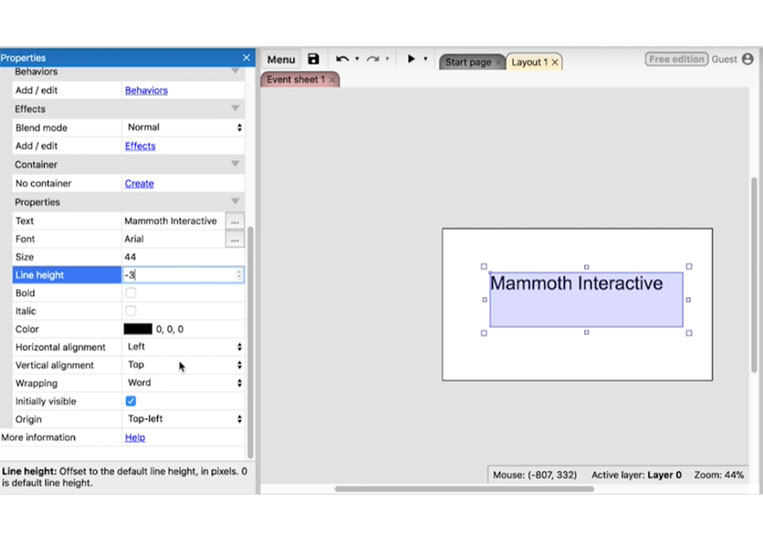Click the top-left resize handle of text object

pos(484,266)
